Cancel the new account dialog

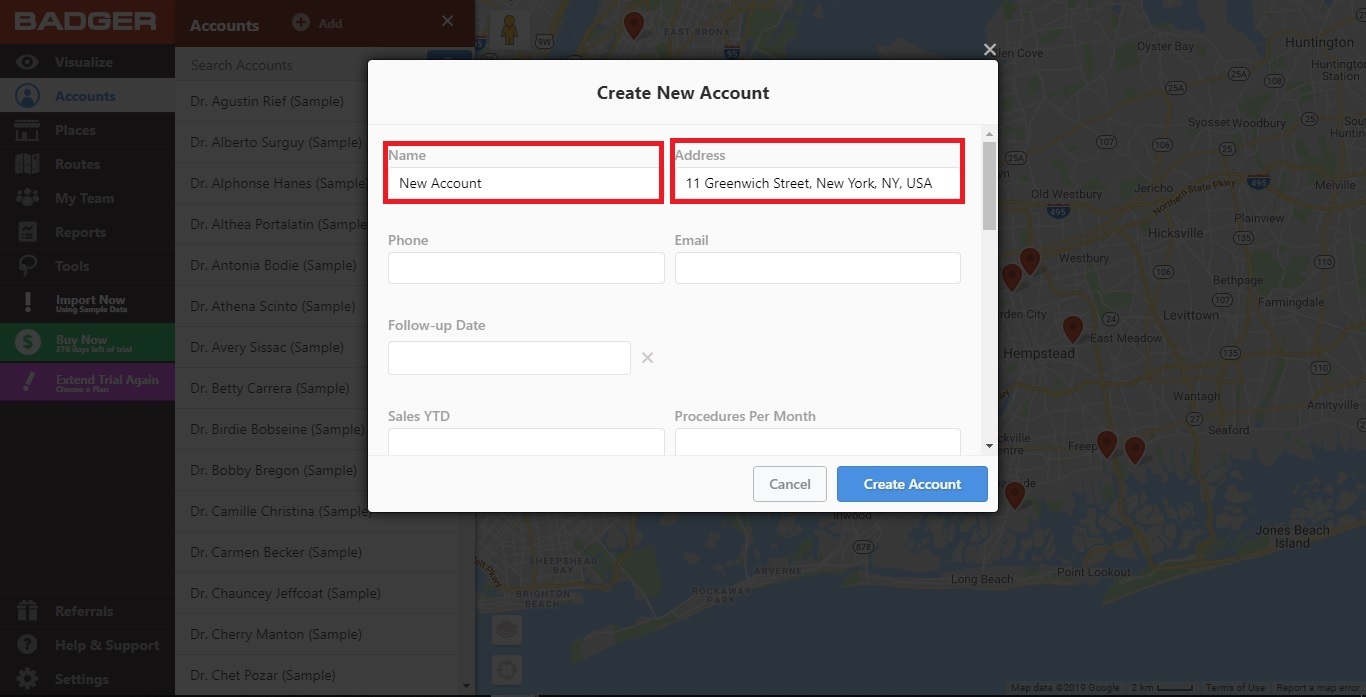789,483
